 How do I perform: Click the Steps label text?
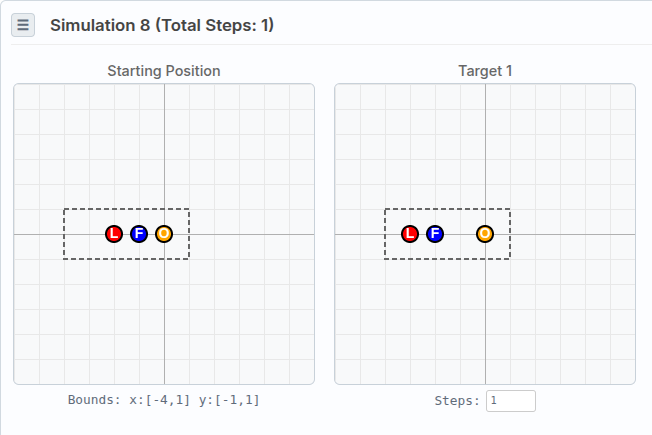click(x=457, y=401)
